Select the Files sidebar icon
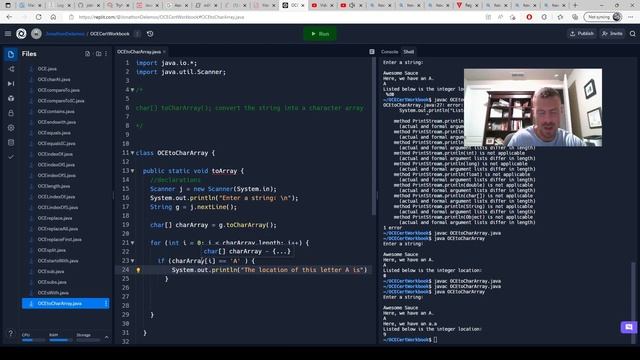 pyautogui.click(x=11, y=54)
